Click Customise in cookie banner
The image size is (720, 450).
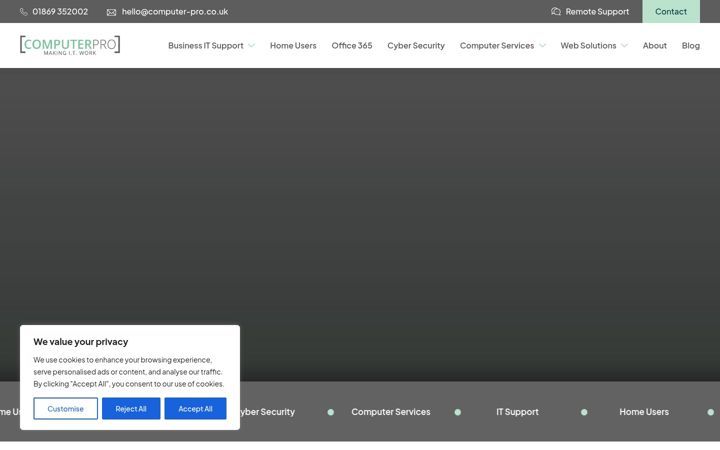tap(66, 408)
